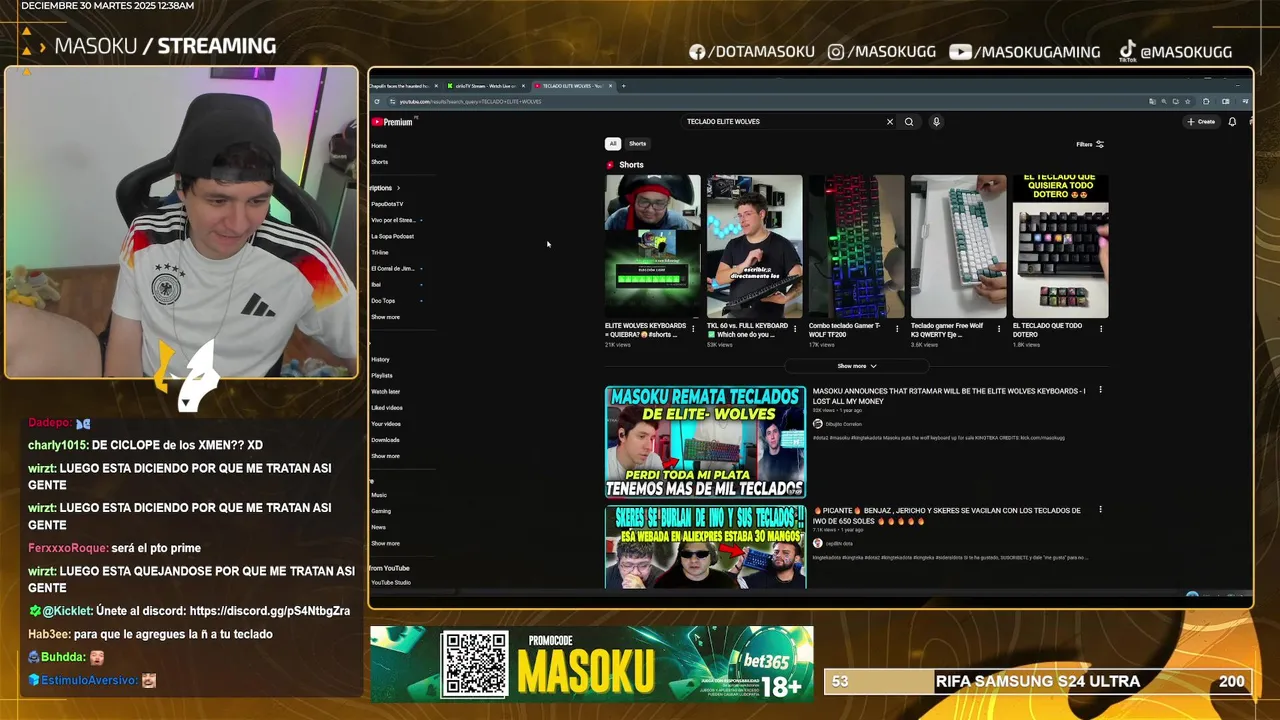Image resolution: width=1280 pixels, height=720 pixels.
Task: Select the Shorts filter chip
Action: (637, 144)
